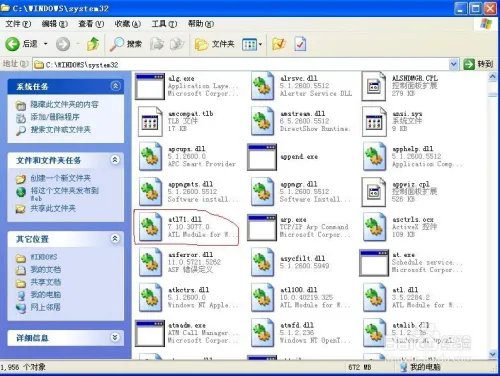
Task: Select the arp.exe file icon
Action: (262, 228)
